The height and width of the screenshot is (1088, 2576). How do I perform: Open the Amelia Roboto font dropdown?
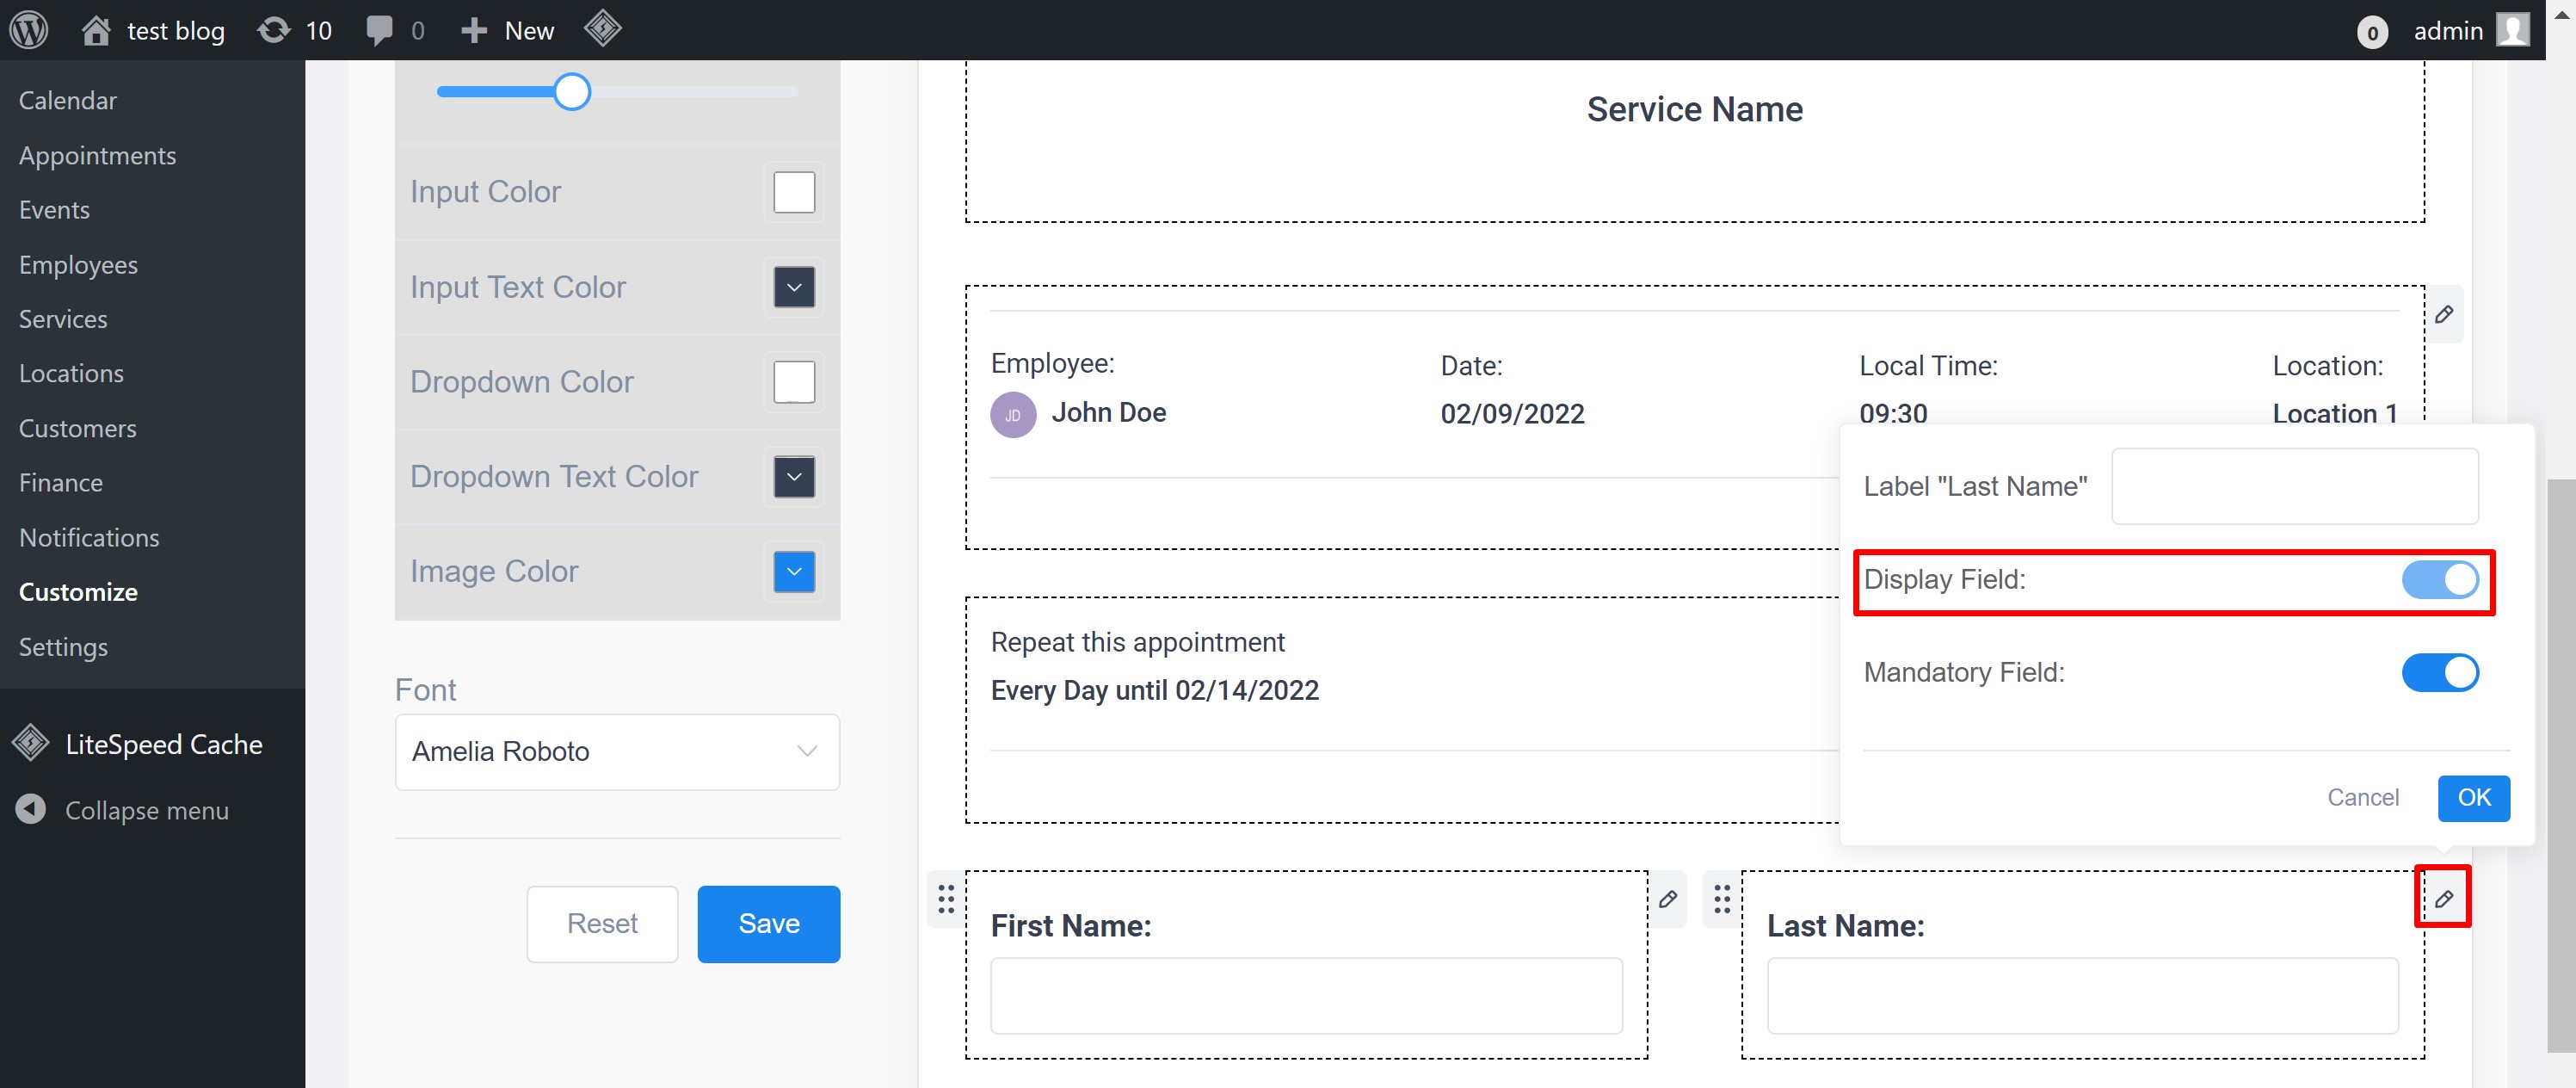click(x=616, y=751)
